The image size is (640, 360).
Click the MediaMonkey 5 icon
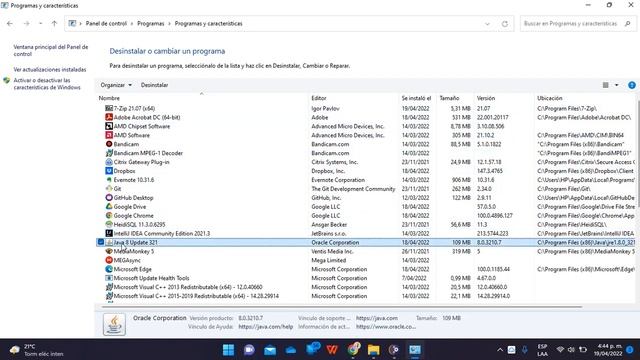click(109, 251)
